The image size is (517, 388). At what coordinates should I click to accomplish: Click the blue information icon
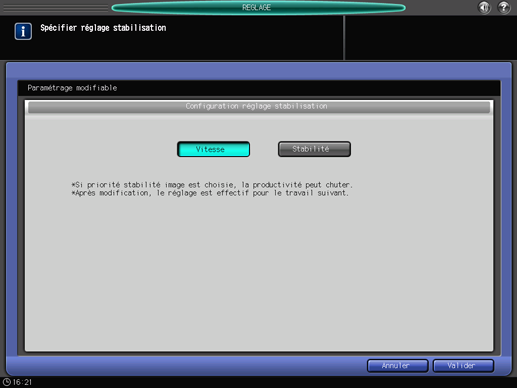click(23, 31)
